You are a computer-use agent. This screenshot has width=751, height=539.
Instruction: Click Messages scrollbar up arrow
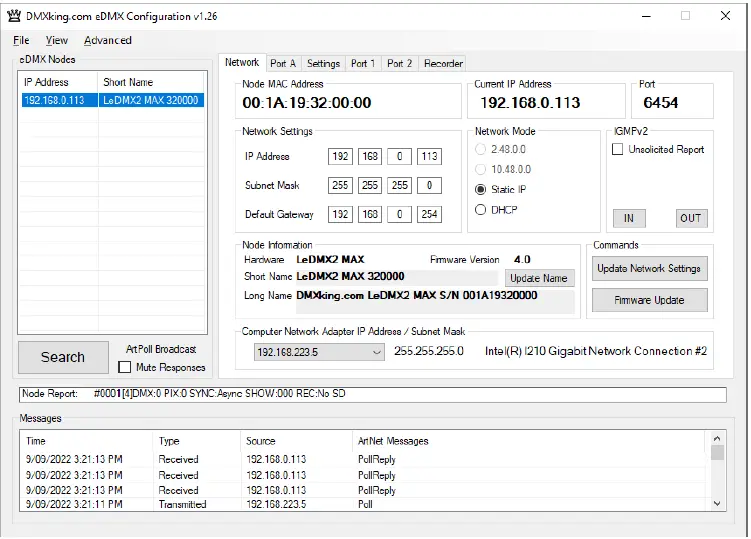click(717, 438)
